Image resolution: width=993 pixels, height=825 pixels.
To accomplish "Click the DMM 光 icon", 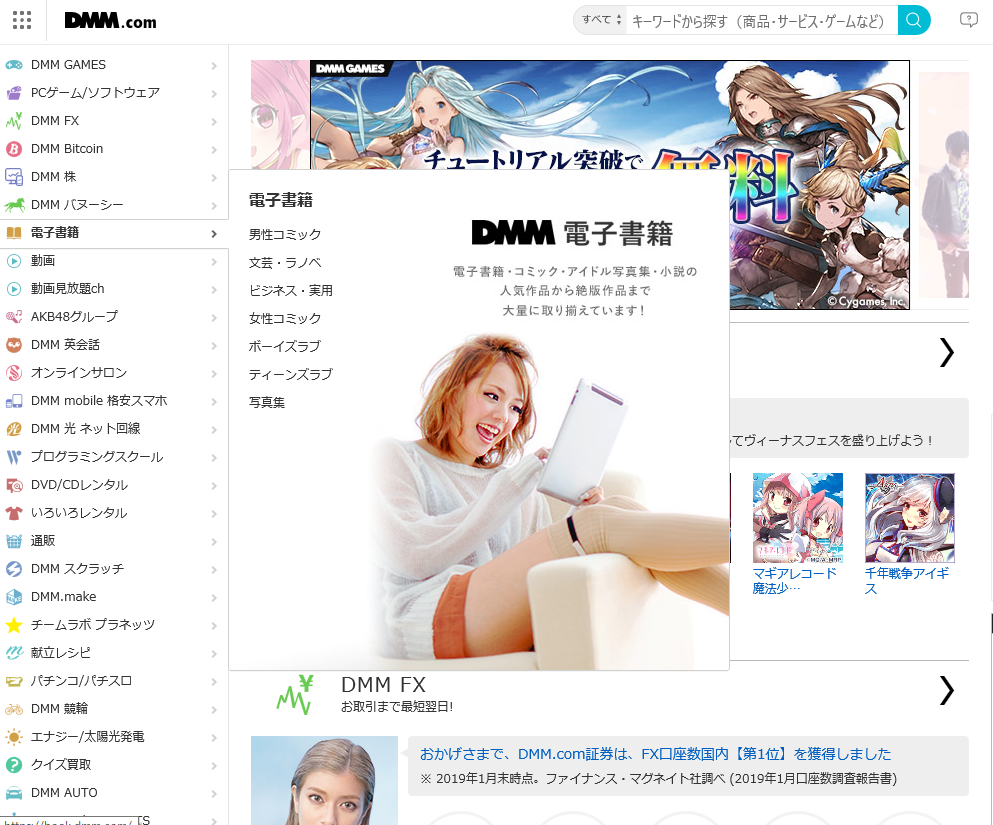I will pyautogui.click(x=14, y=429).
